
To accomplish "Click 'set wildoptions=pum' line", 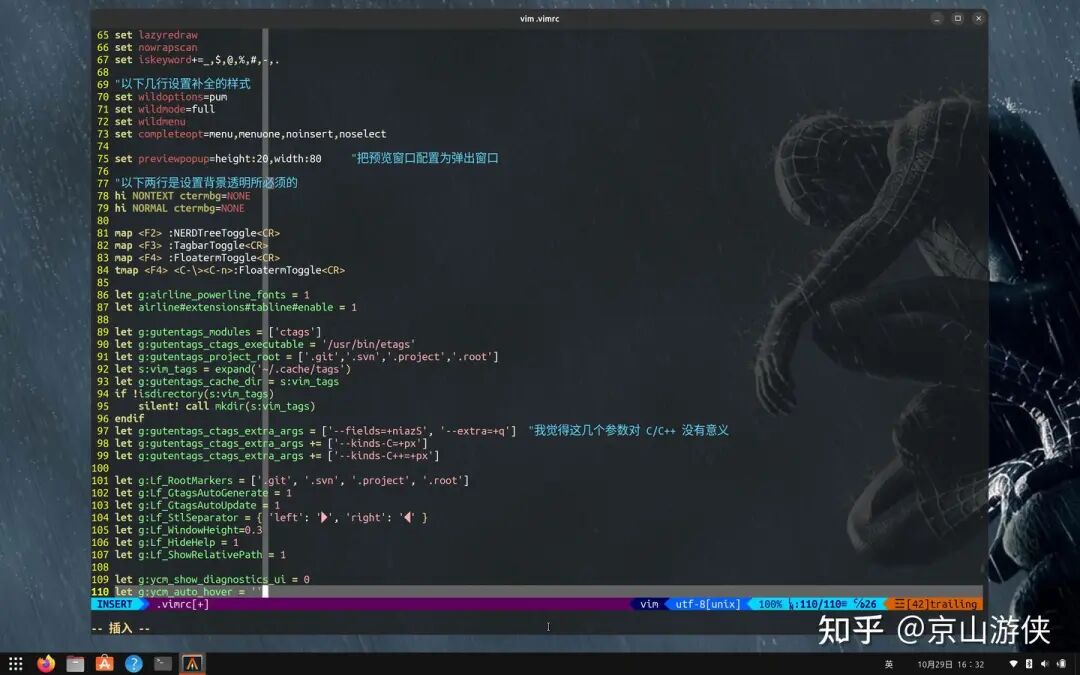I will click(171, 97).
